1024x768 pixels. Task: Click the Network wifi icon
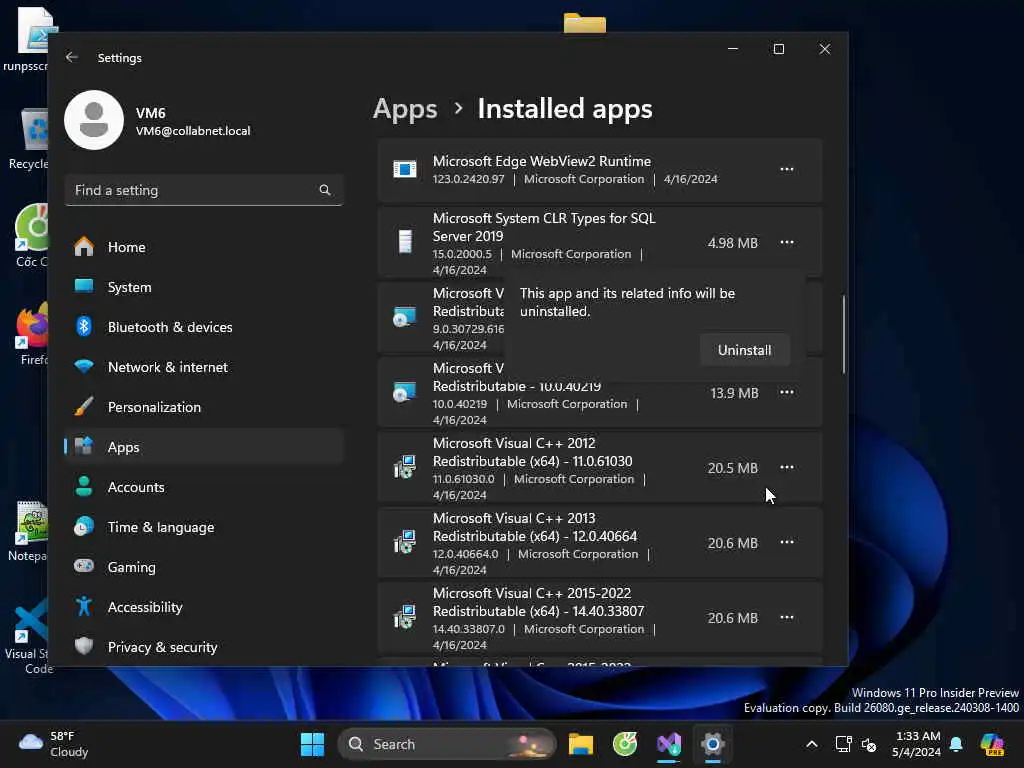[84, 366]
